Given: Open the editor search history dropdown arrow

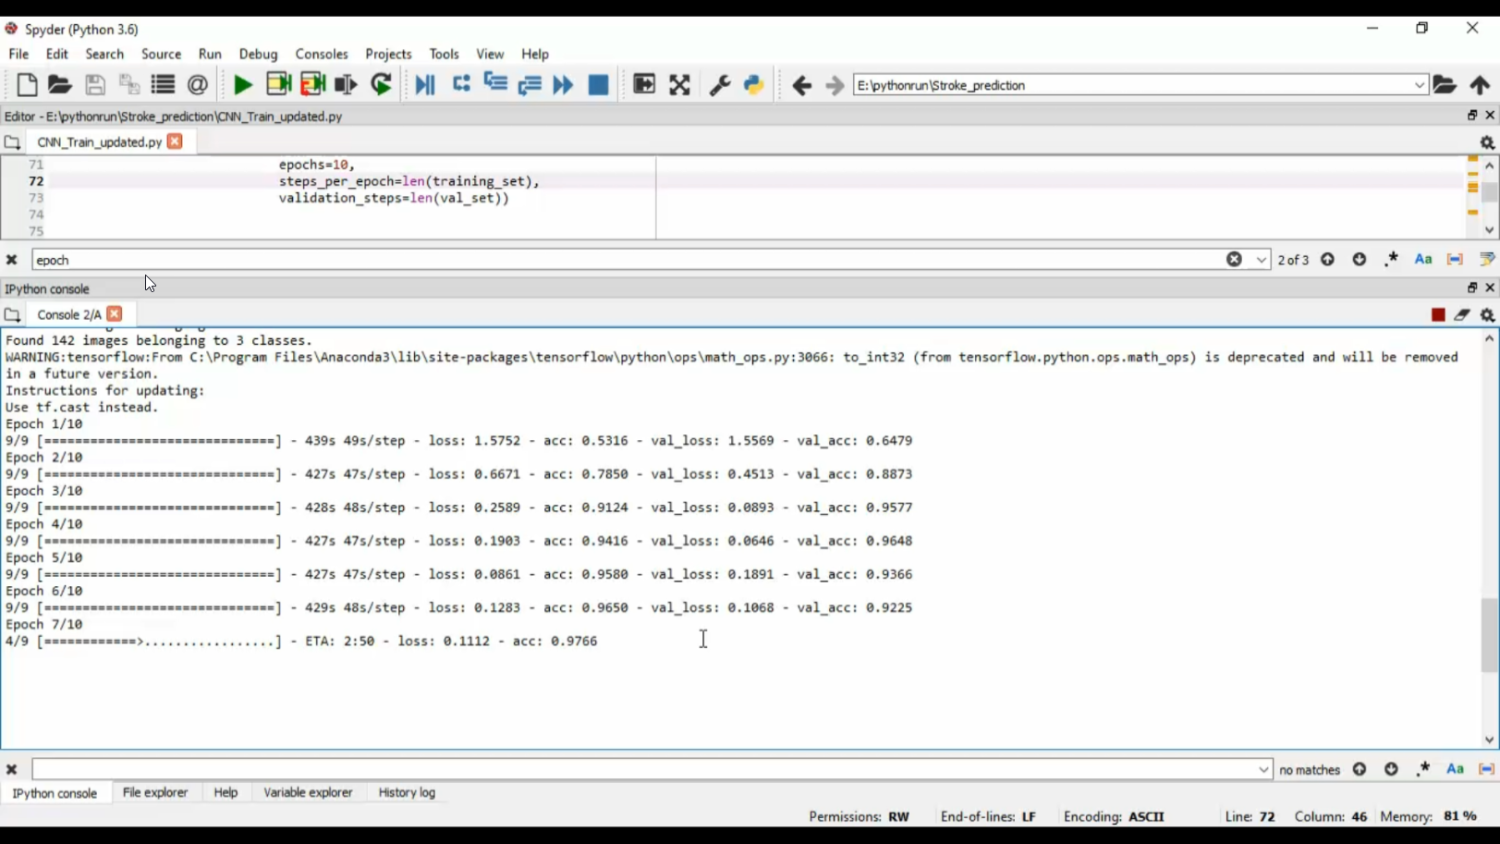Looking at the screenshot, I should [x=1261, y=260].
